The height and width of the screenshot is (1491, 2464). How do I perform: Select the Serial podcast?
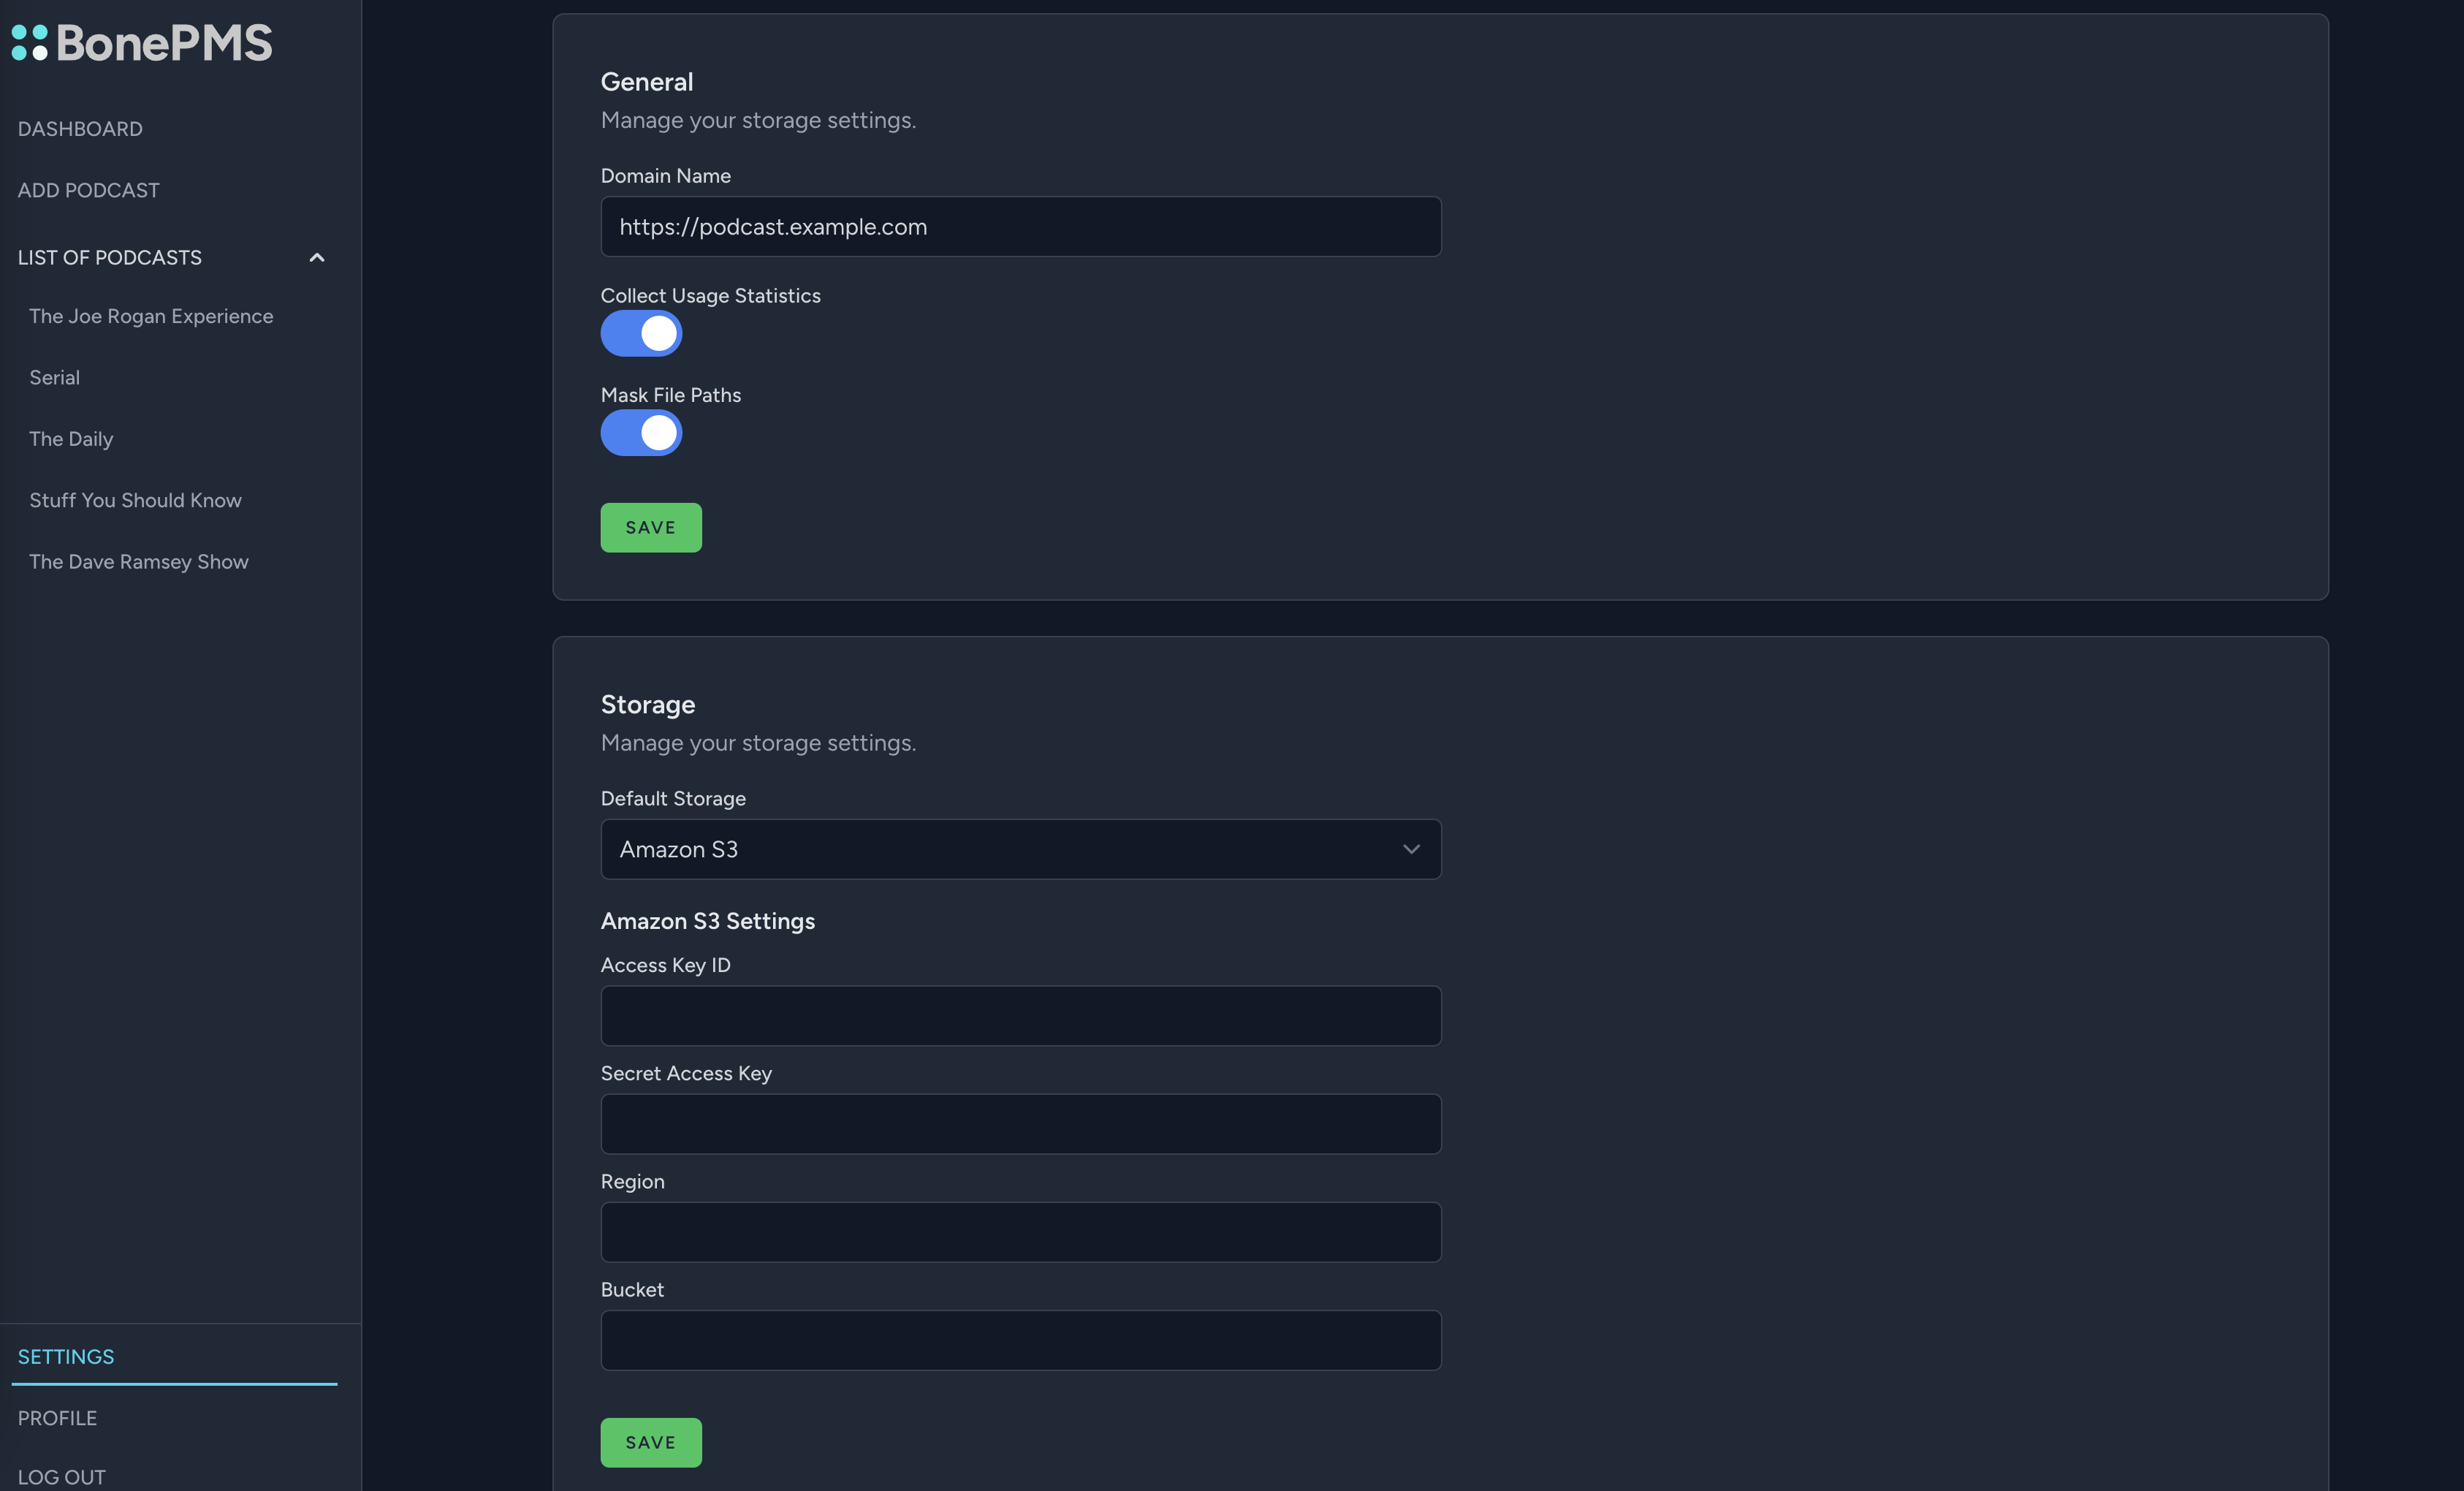tap(54, 377)
